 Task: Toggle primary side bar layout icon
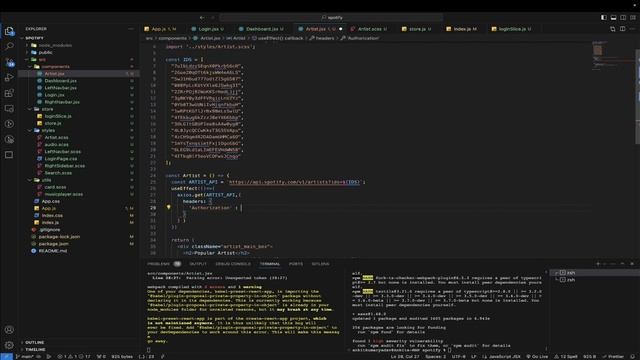[x=604, y=18]
